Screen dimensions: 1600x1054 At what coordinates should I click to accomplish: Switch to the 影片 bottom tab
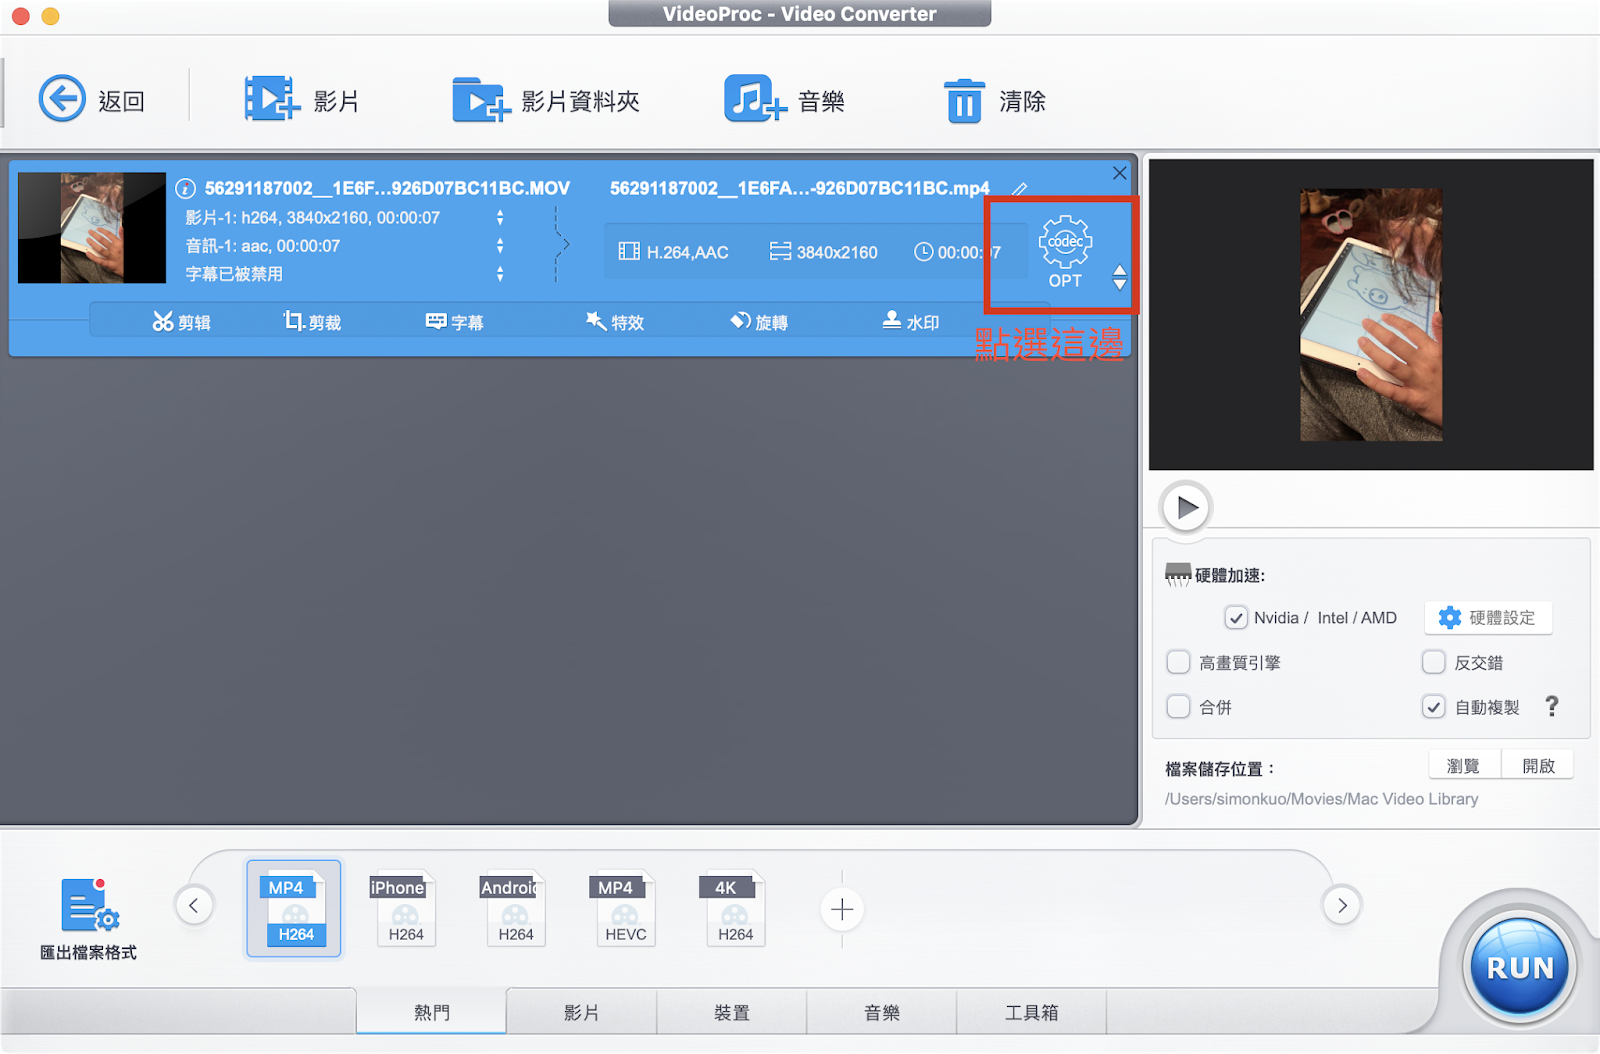pyautogui.click(x=582, y=1012)
